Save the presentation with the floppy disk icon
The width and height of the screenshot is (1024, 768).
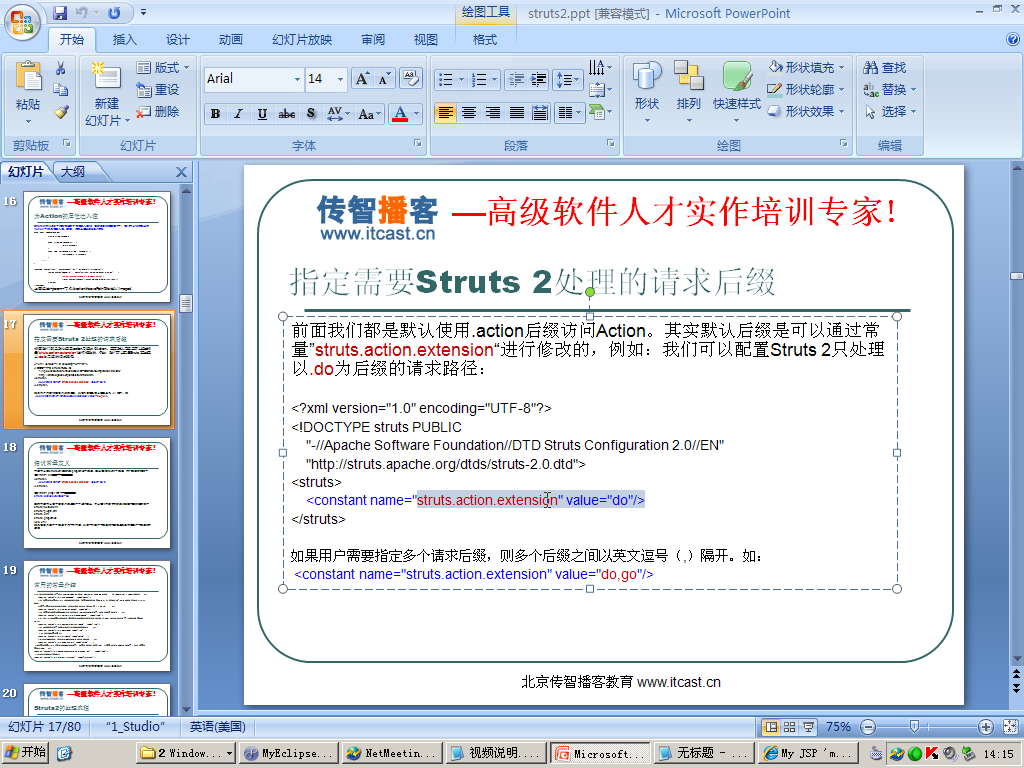tap(60, 12)
